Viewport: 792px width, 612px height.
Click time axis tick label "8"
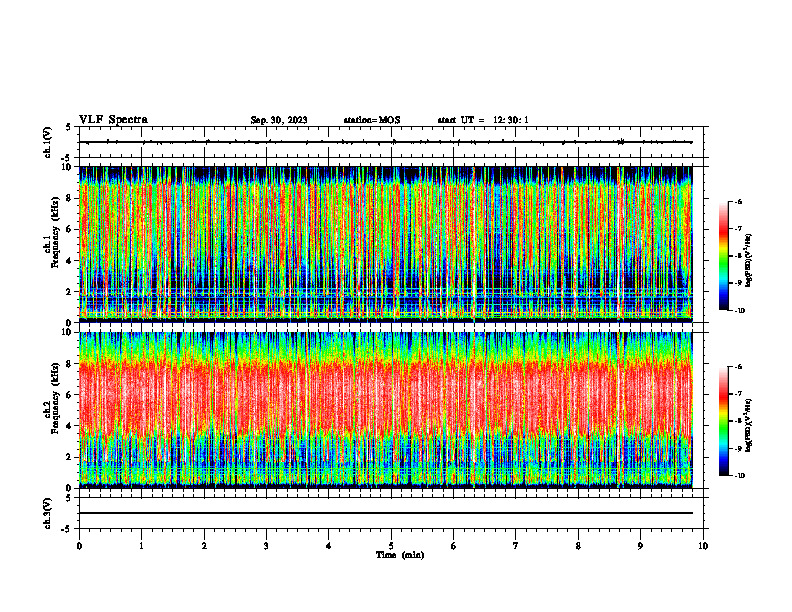[x=578, y=546]
